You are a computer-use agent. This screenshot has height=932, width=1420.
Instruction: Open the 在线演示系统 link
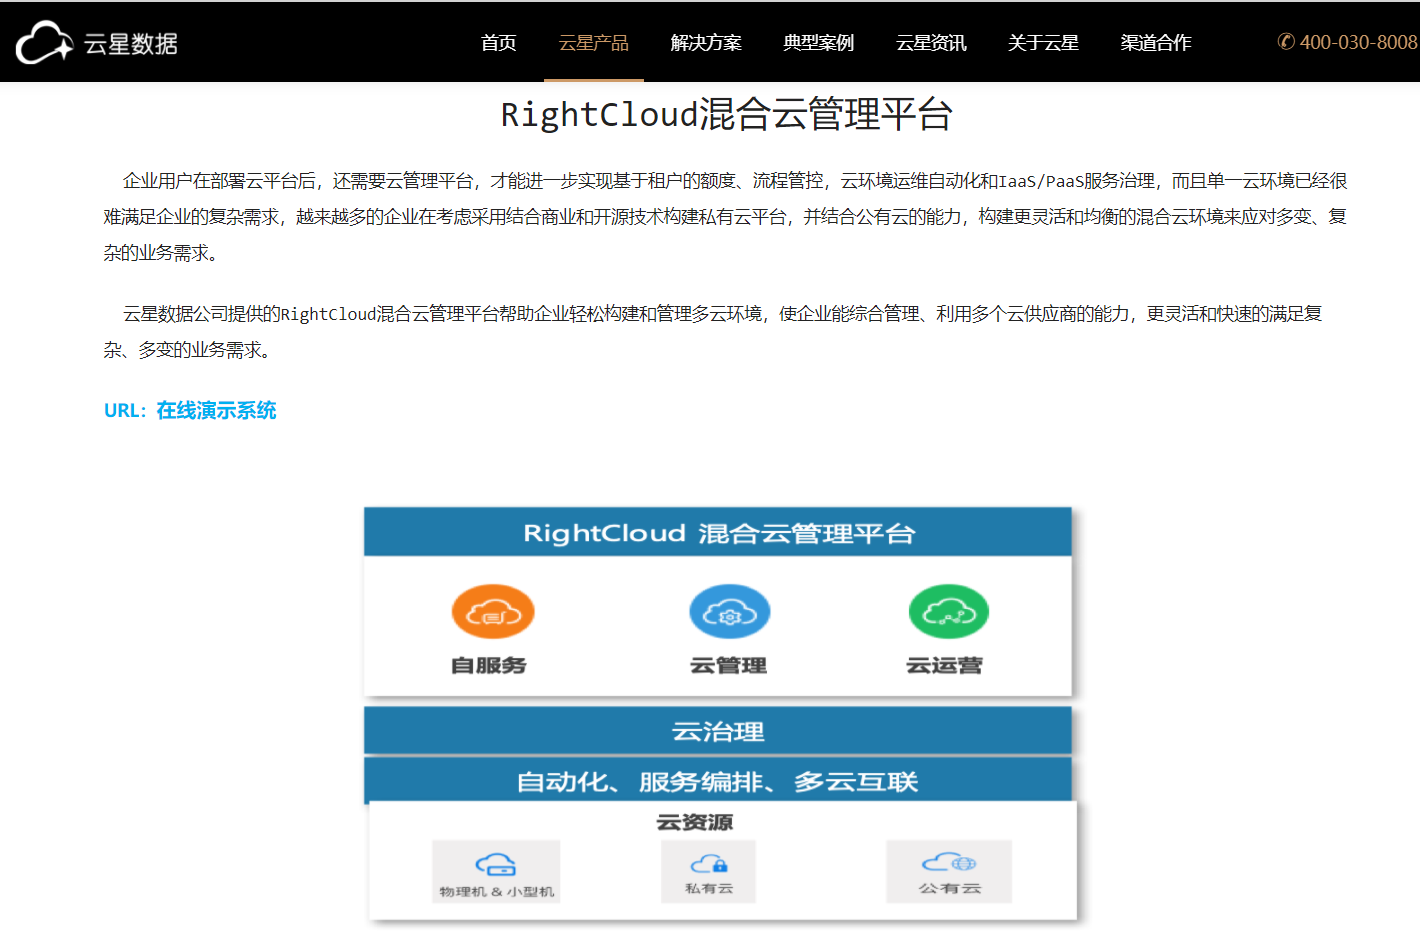(216, 411)
